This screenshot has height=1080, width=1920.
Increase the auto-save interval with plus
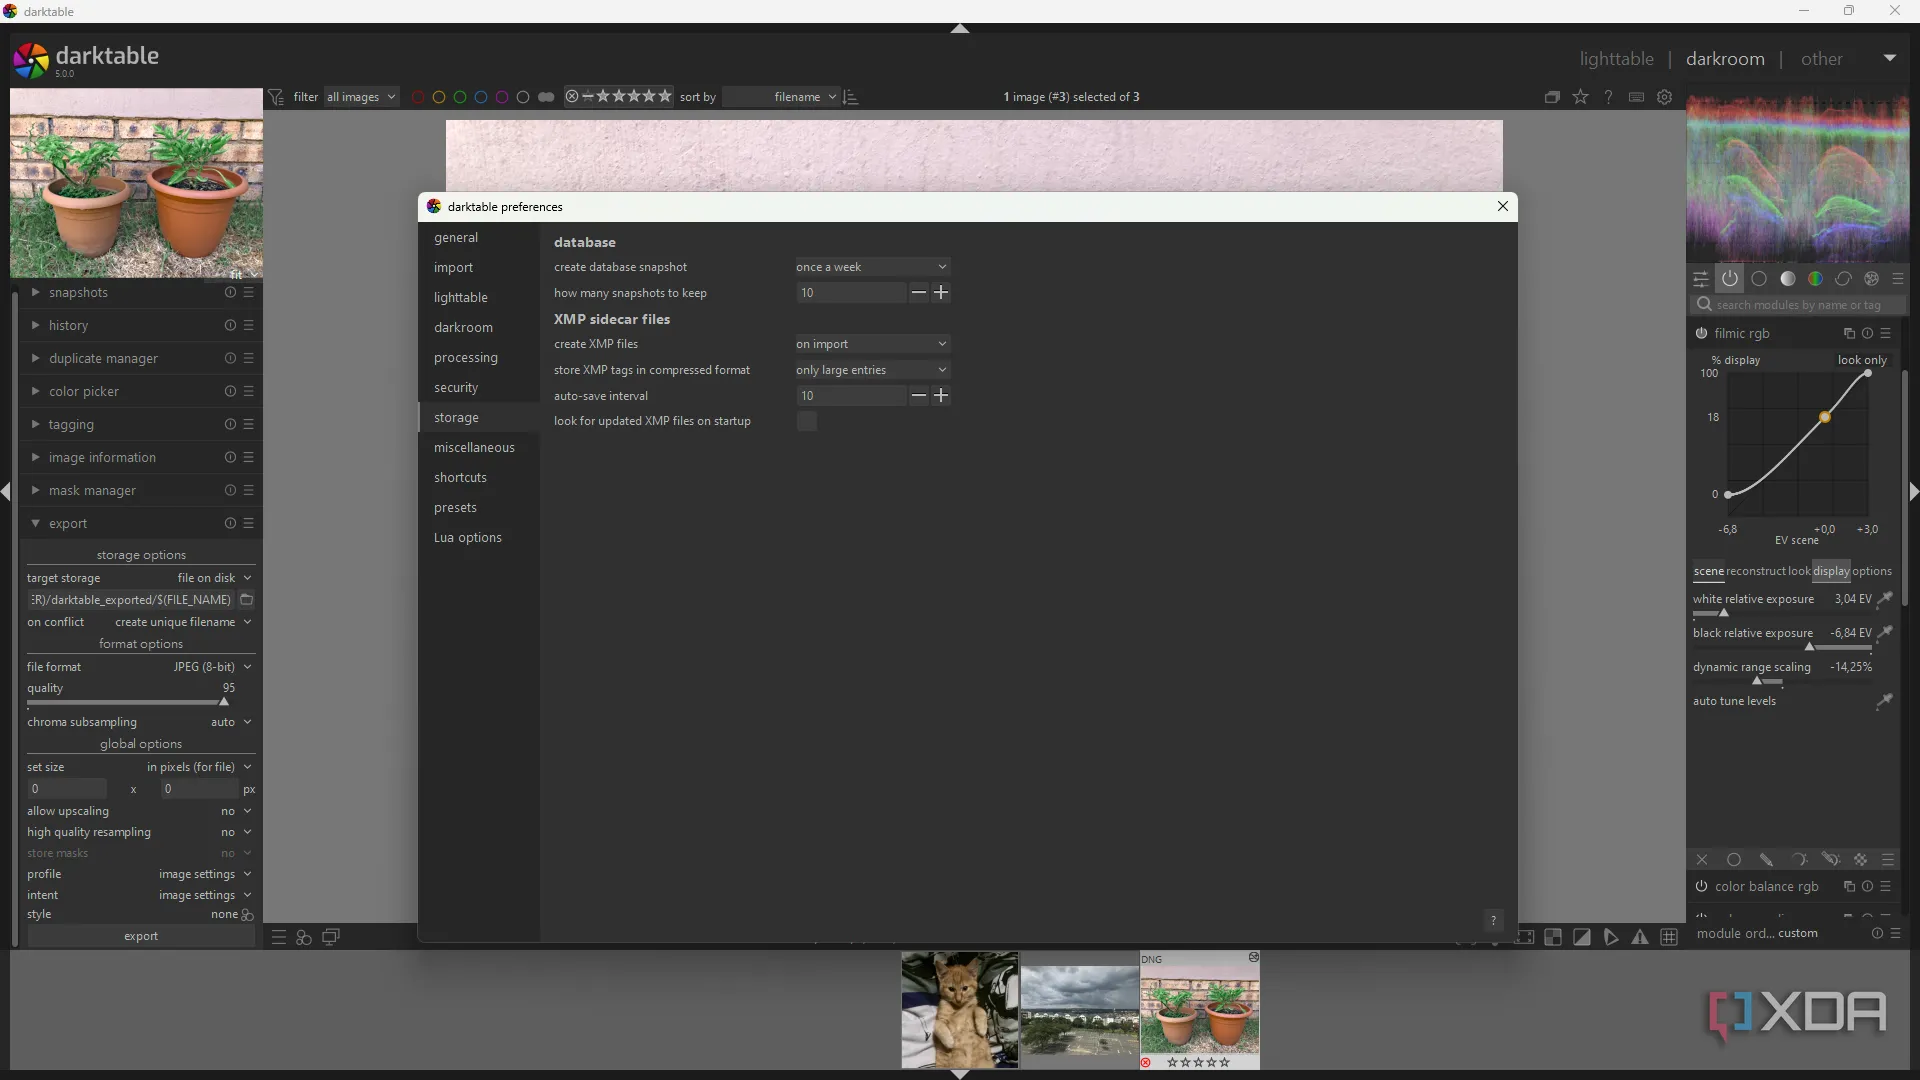point(941,396)
